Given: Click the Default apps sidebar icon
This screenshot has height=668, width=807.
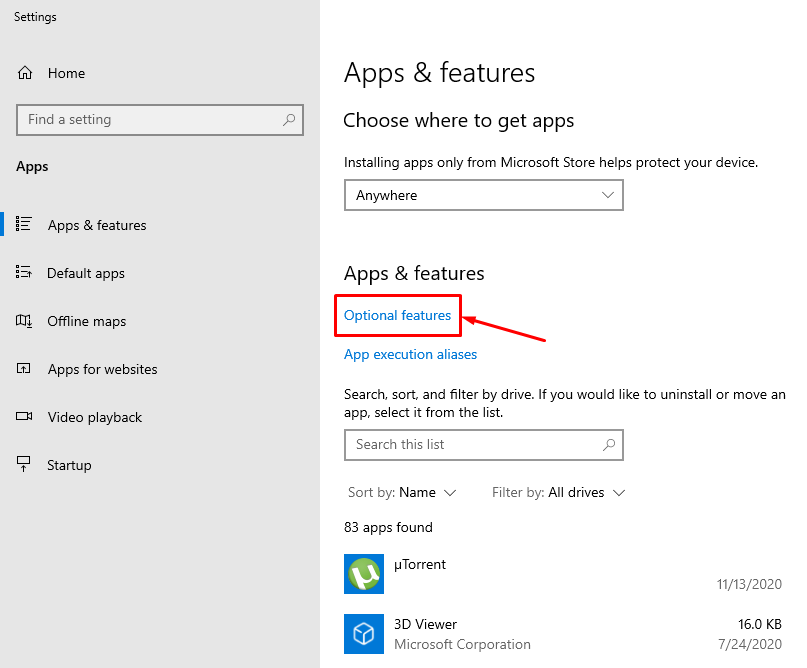Looking at the screenshot, I should [24, 272].
